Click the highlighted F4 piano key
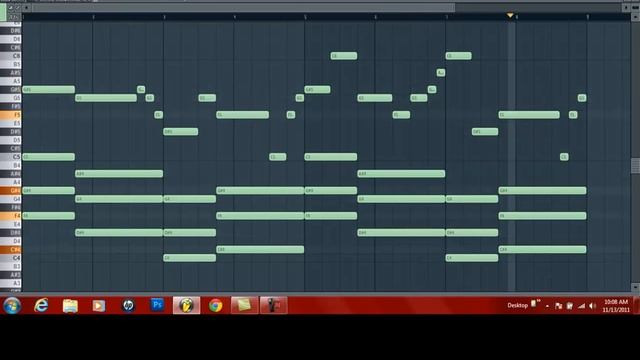The height and width of the screenshot is (360, 640). pyautogui.click(x=11, y=216)
